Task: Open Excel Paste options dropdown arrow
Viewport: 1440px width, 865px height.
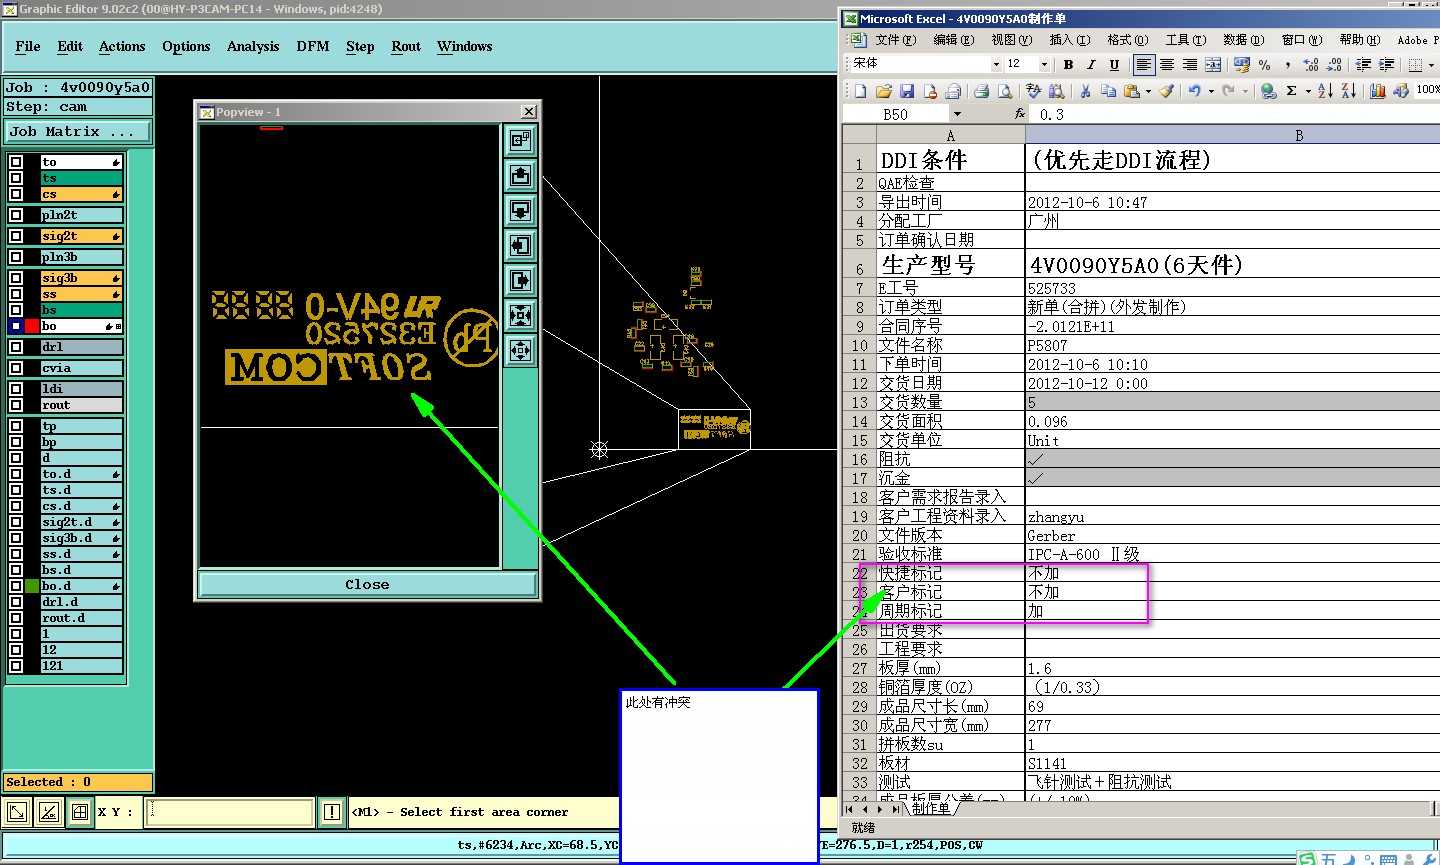Action: (1148, 91)
